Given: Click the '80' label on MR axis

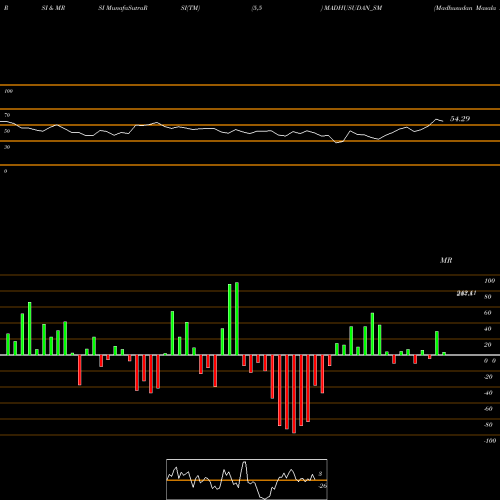Looking at the screenshot, I should pos(488,297).
